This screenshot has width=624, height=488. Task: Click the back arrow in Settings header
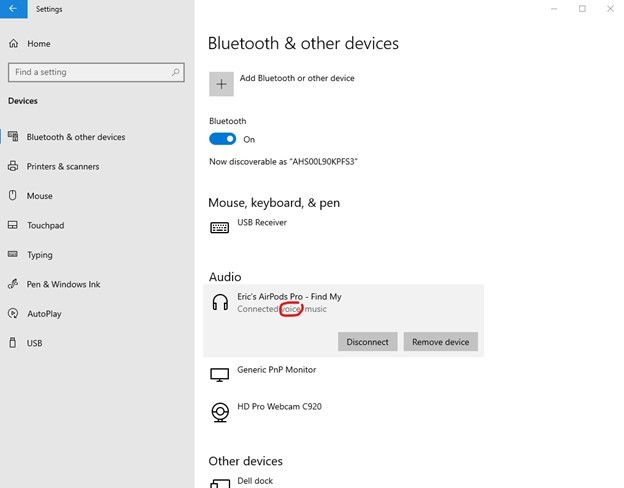click(x=13, y=9)
